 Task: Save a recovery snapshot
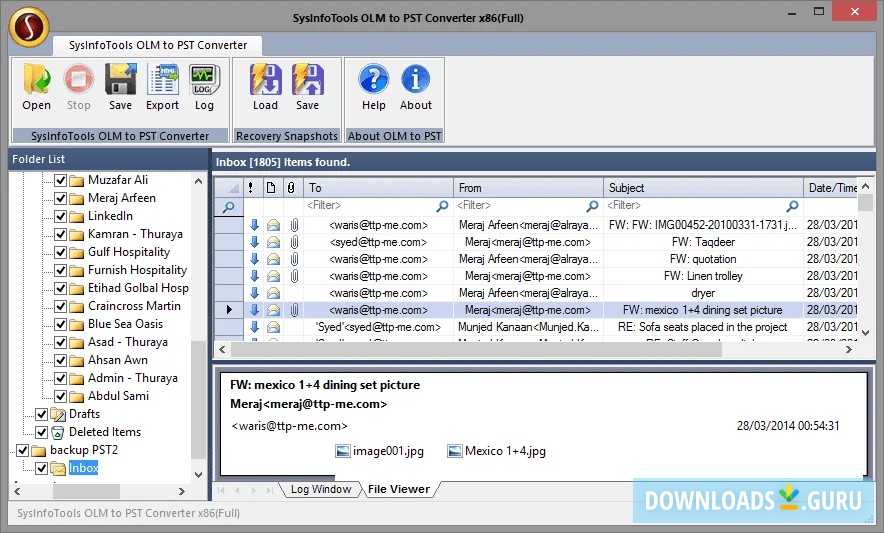tap(307, 80)
